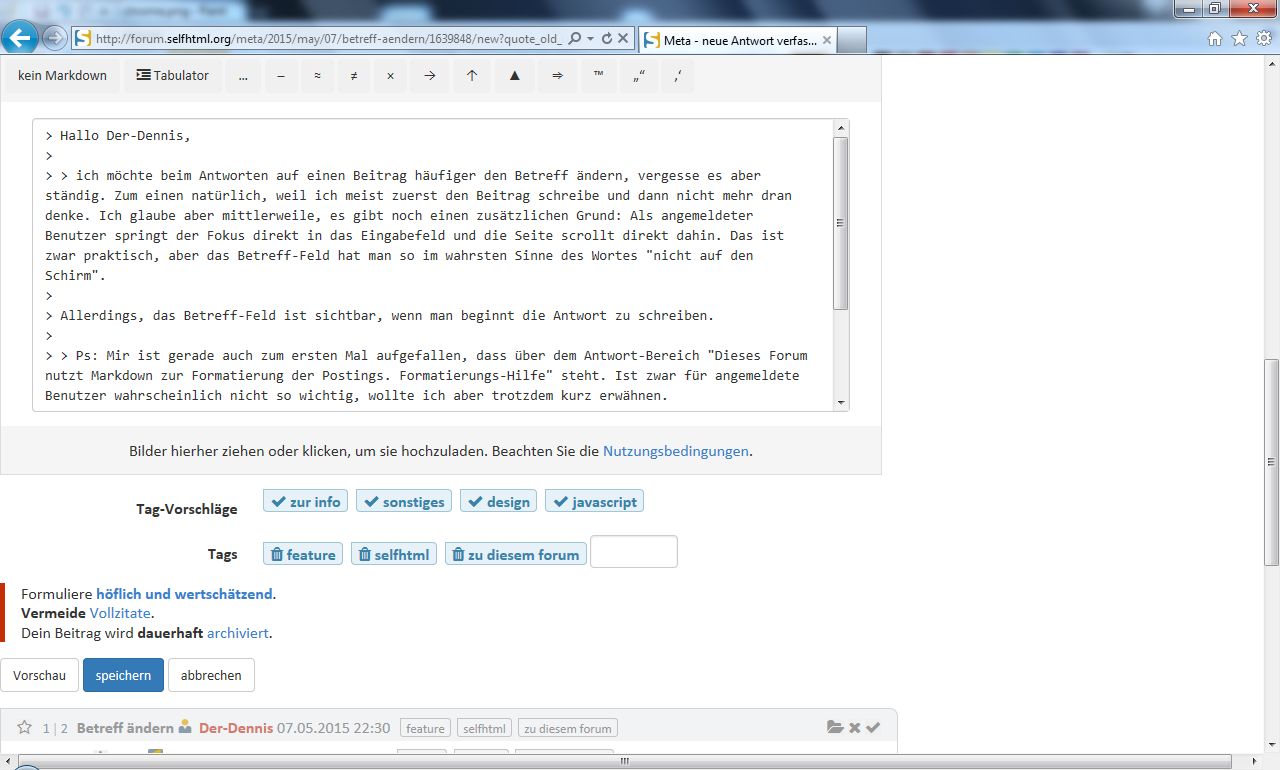Click the 'kein Markdown' button
The image size is (1280, 770).
point(62,75)
